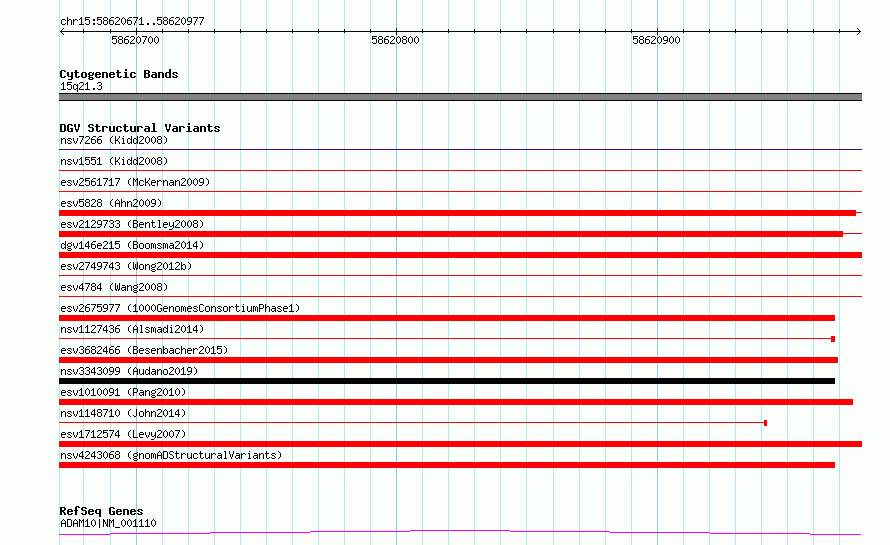Open variant nsv7266 (Kidd2008) label

114,140
